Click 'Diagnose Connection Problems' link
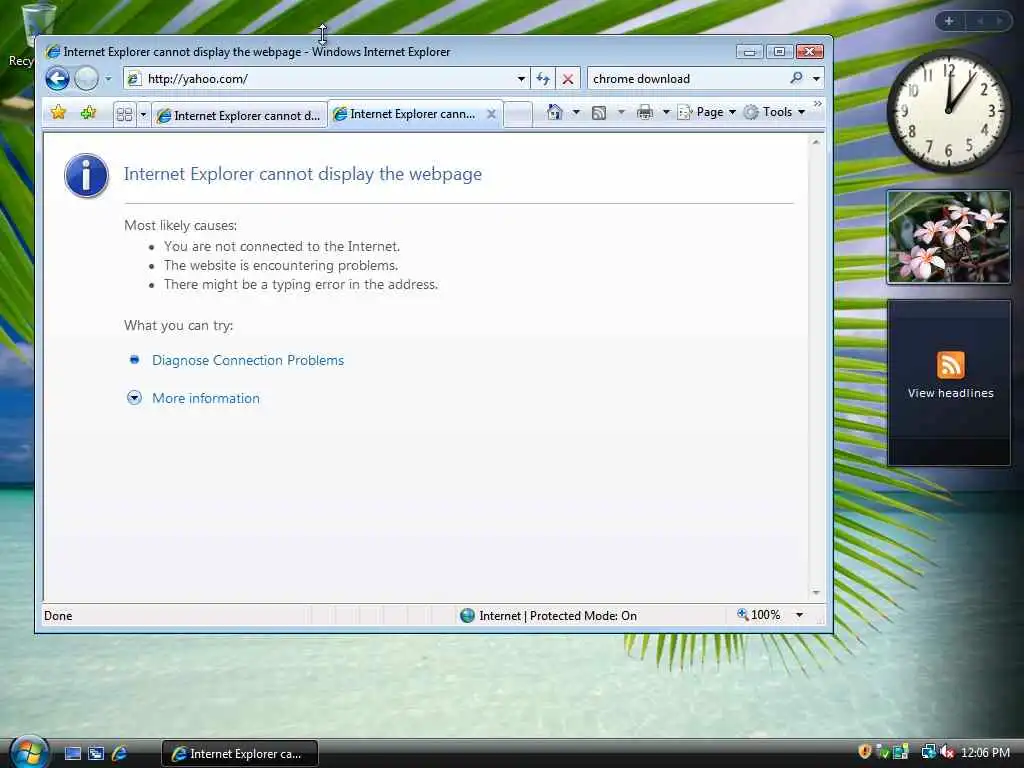 coord(248,360)
